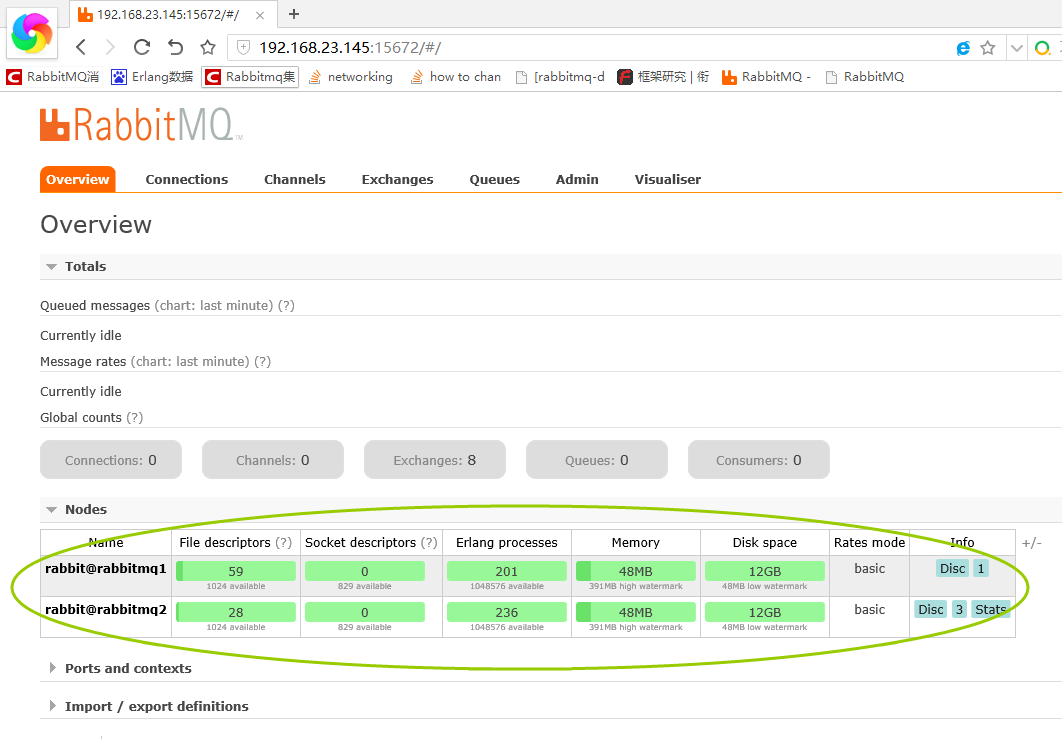This screenshot has height=739, width=1062.
Task: Click the Channels: 0 count box
Action: point(273,460)
